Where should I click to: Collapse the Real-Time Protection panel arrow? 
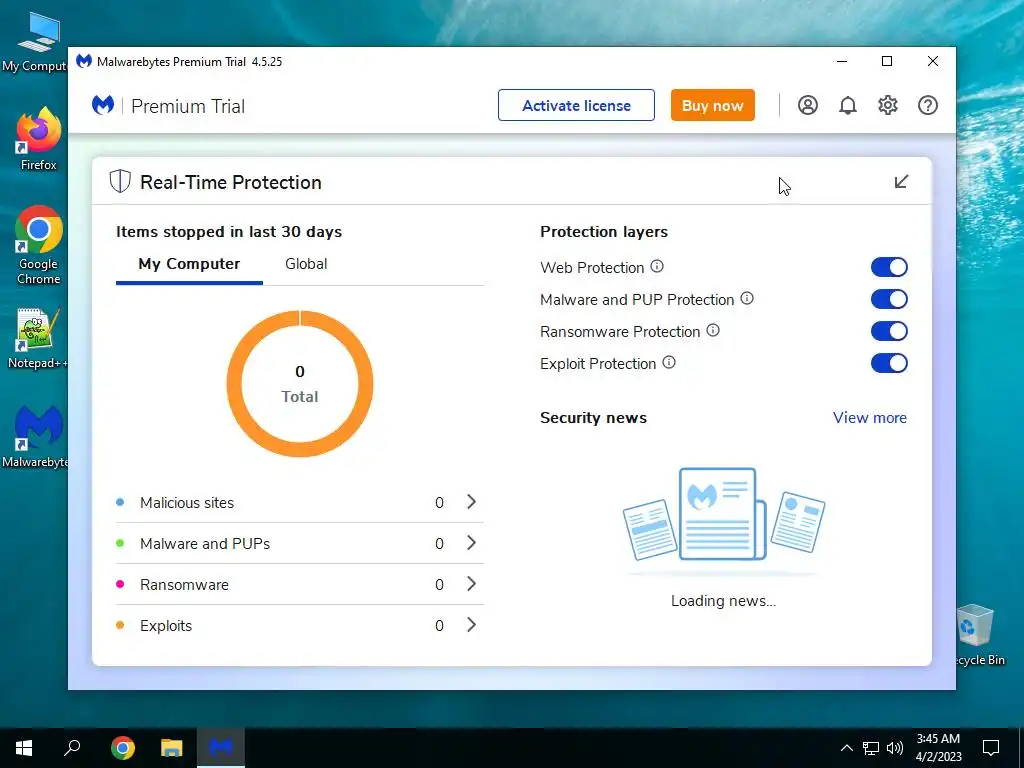(x=901, y=182)
